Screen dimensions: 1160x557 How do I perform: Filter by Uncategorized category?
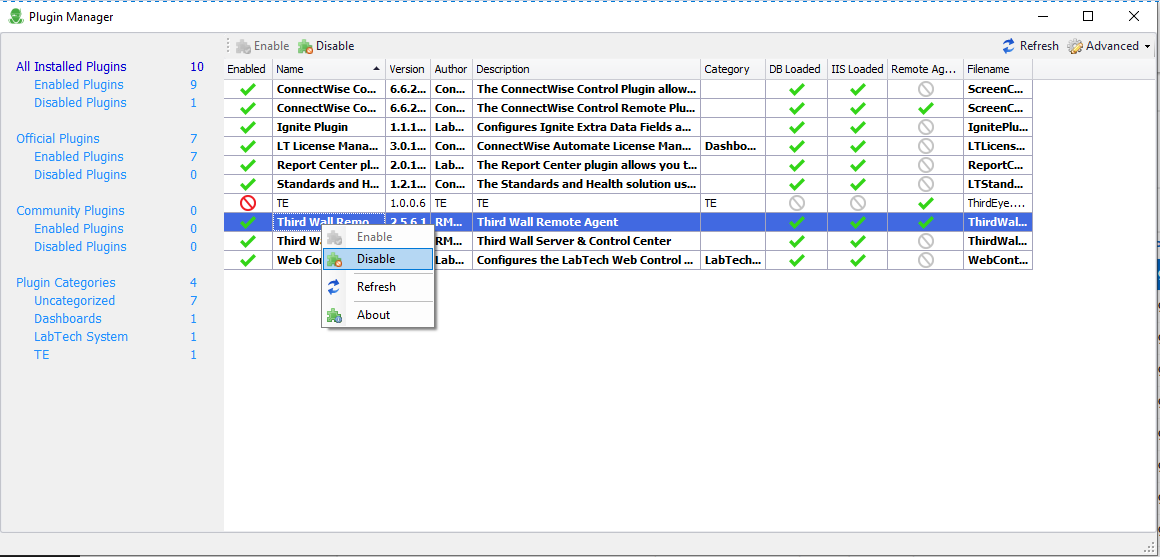74,301
